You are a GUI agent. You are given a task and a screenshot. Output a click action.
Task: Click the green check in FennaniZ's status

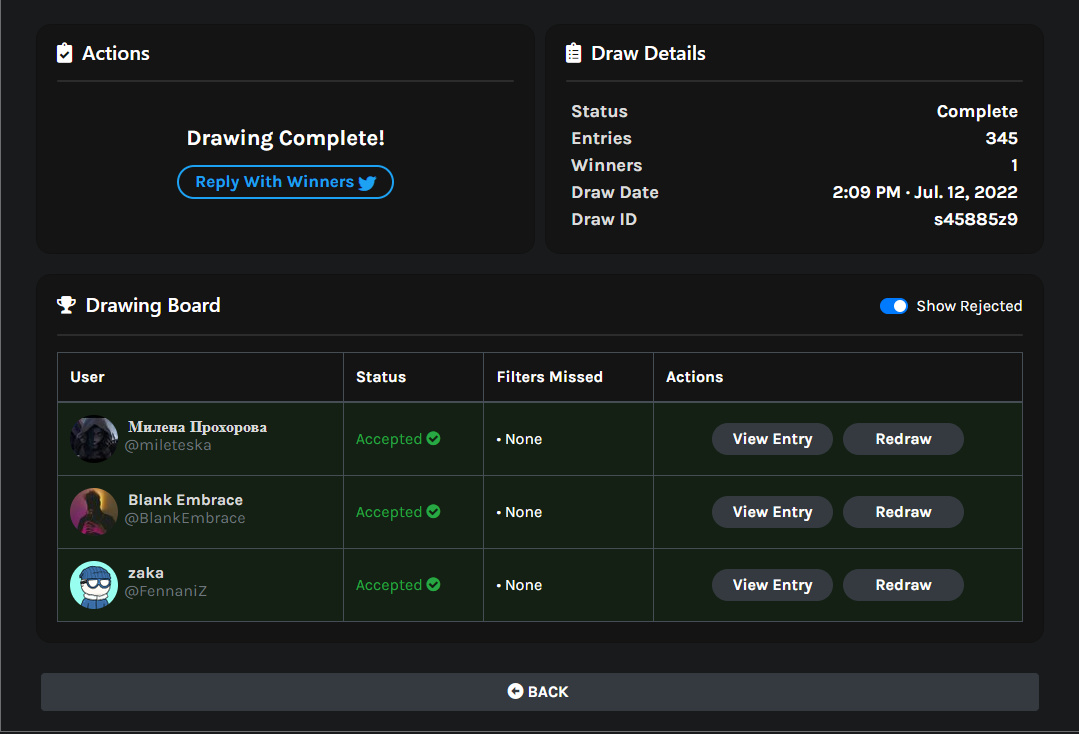click(x=434, y=584)
